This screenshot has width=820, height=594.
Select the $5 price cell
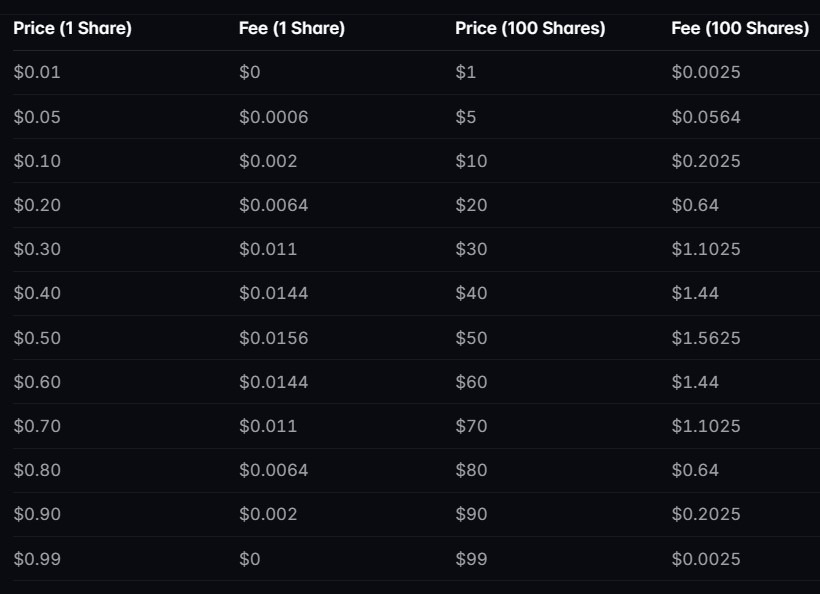[465, 117]
